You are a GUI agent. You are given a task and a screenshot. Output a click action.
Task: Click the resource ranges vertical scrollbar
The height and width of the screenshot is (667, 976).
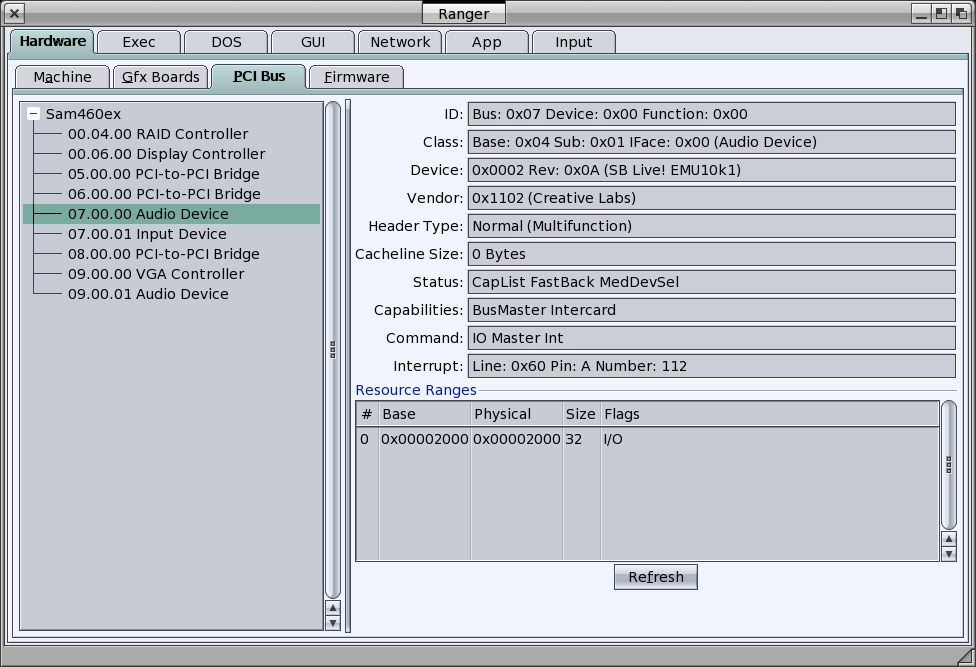pyautogui.click(x=949, y=464)
